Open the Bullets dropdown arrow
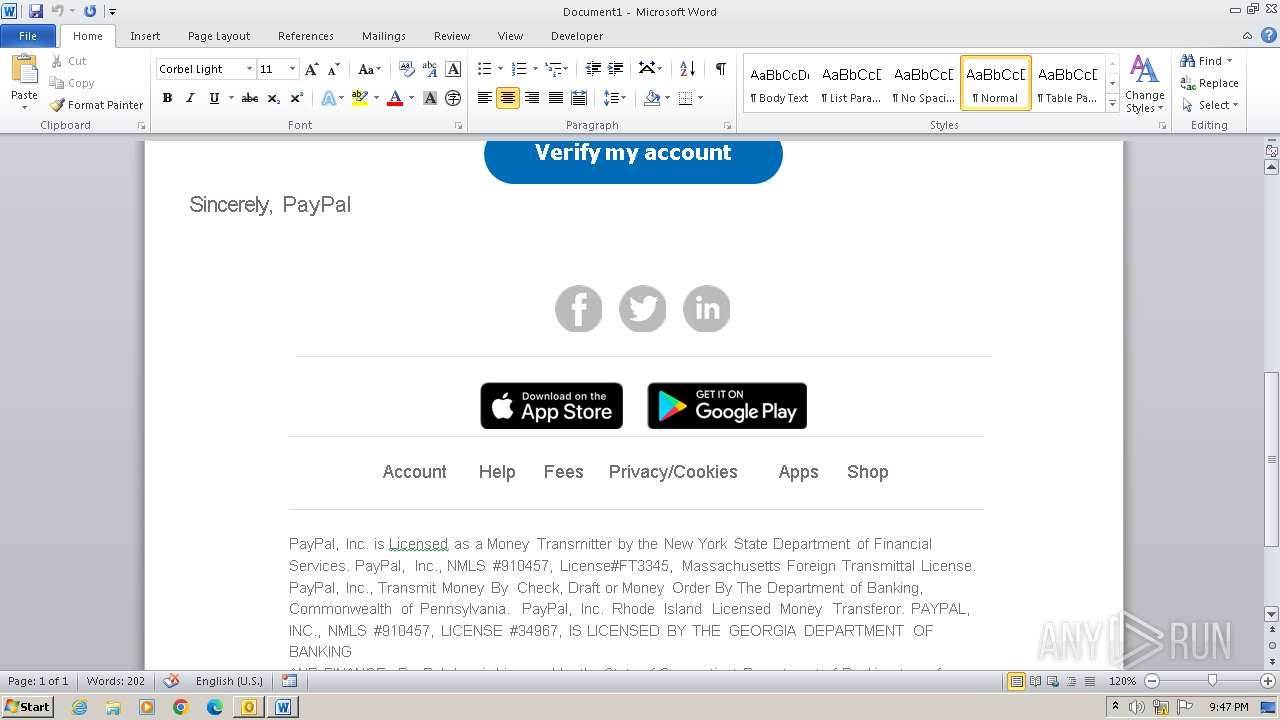Viewport: 1280px width, 720px height. (x=501, y=69)
